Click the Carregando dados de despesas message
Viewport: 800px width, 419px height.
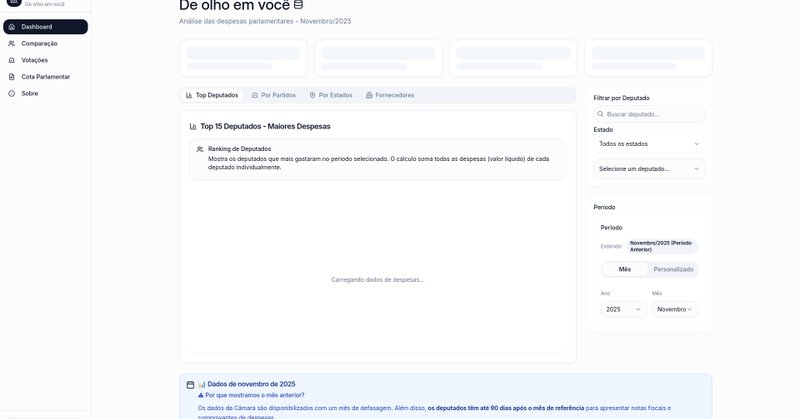pos(378,280)
